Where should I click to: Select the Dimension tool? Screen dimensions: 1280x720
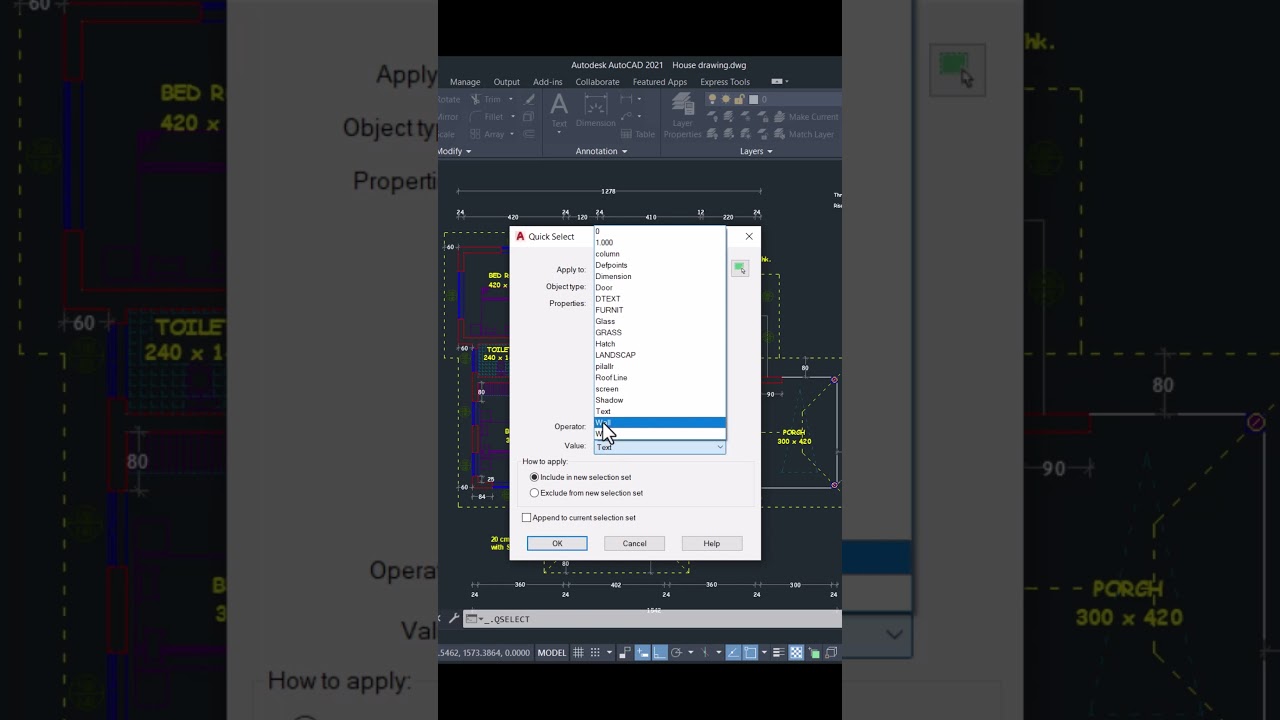coord(596,111)
